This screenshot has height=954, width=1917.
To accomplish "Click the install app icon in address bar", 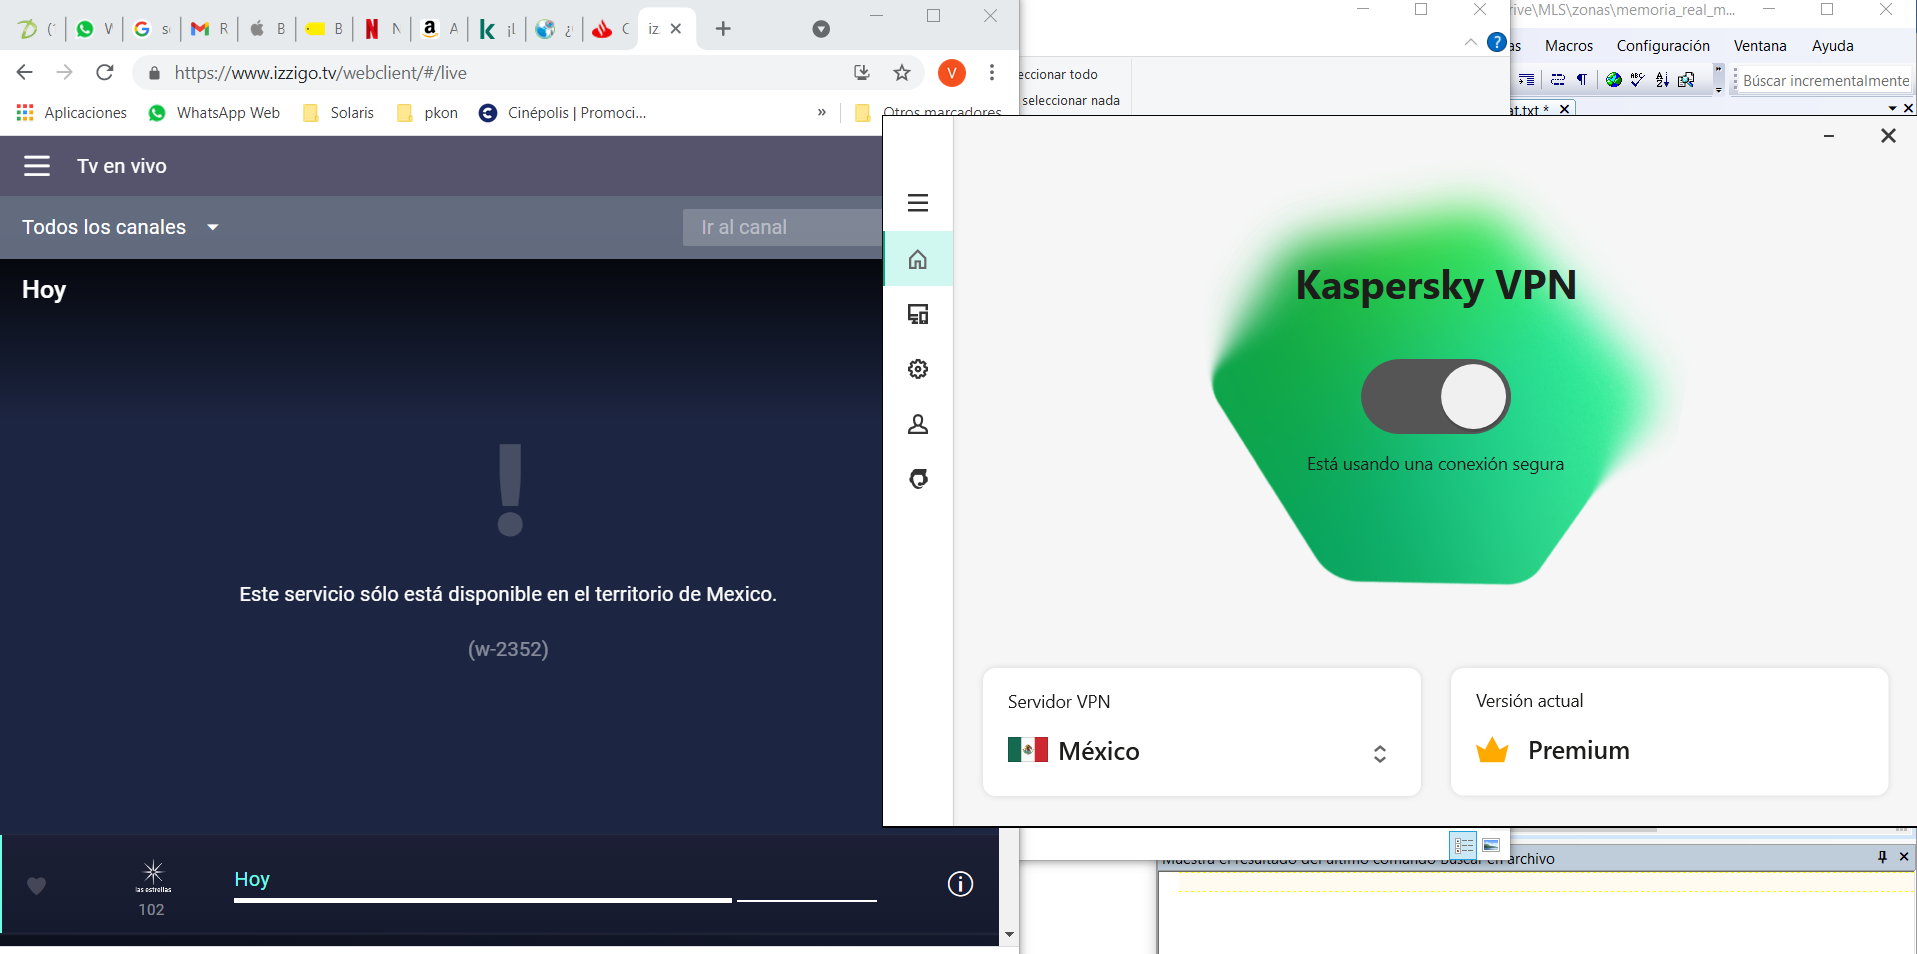I will pyautogui.click(x=862, y=72).
